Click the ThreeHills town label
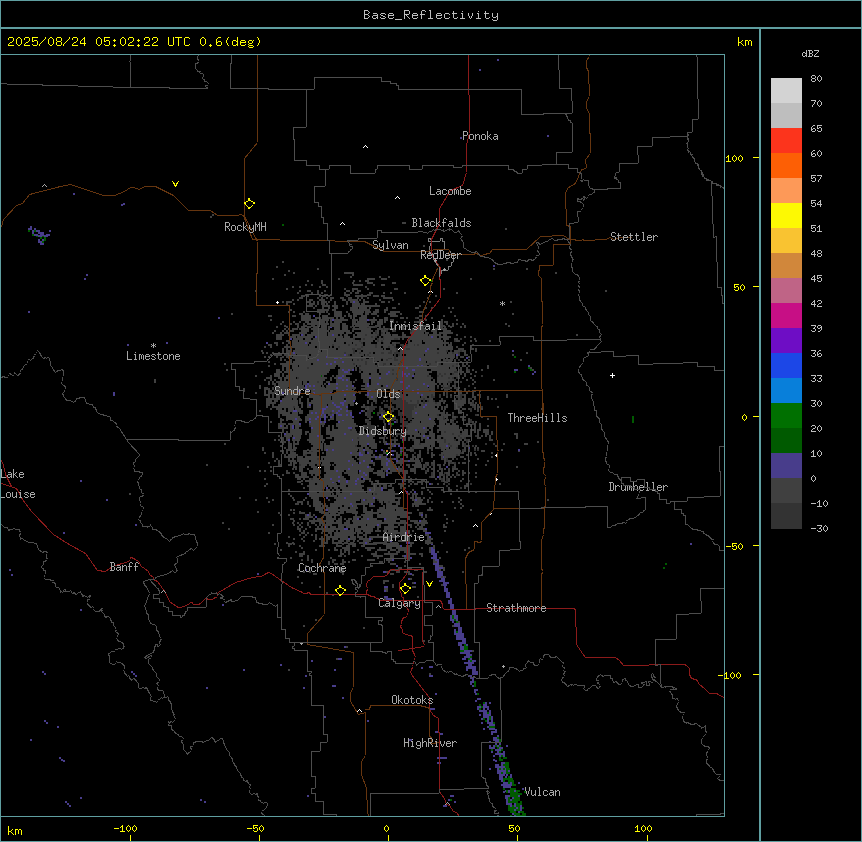 (x=537, y=418)
